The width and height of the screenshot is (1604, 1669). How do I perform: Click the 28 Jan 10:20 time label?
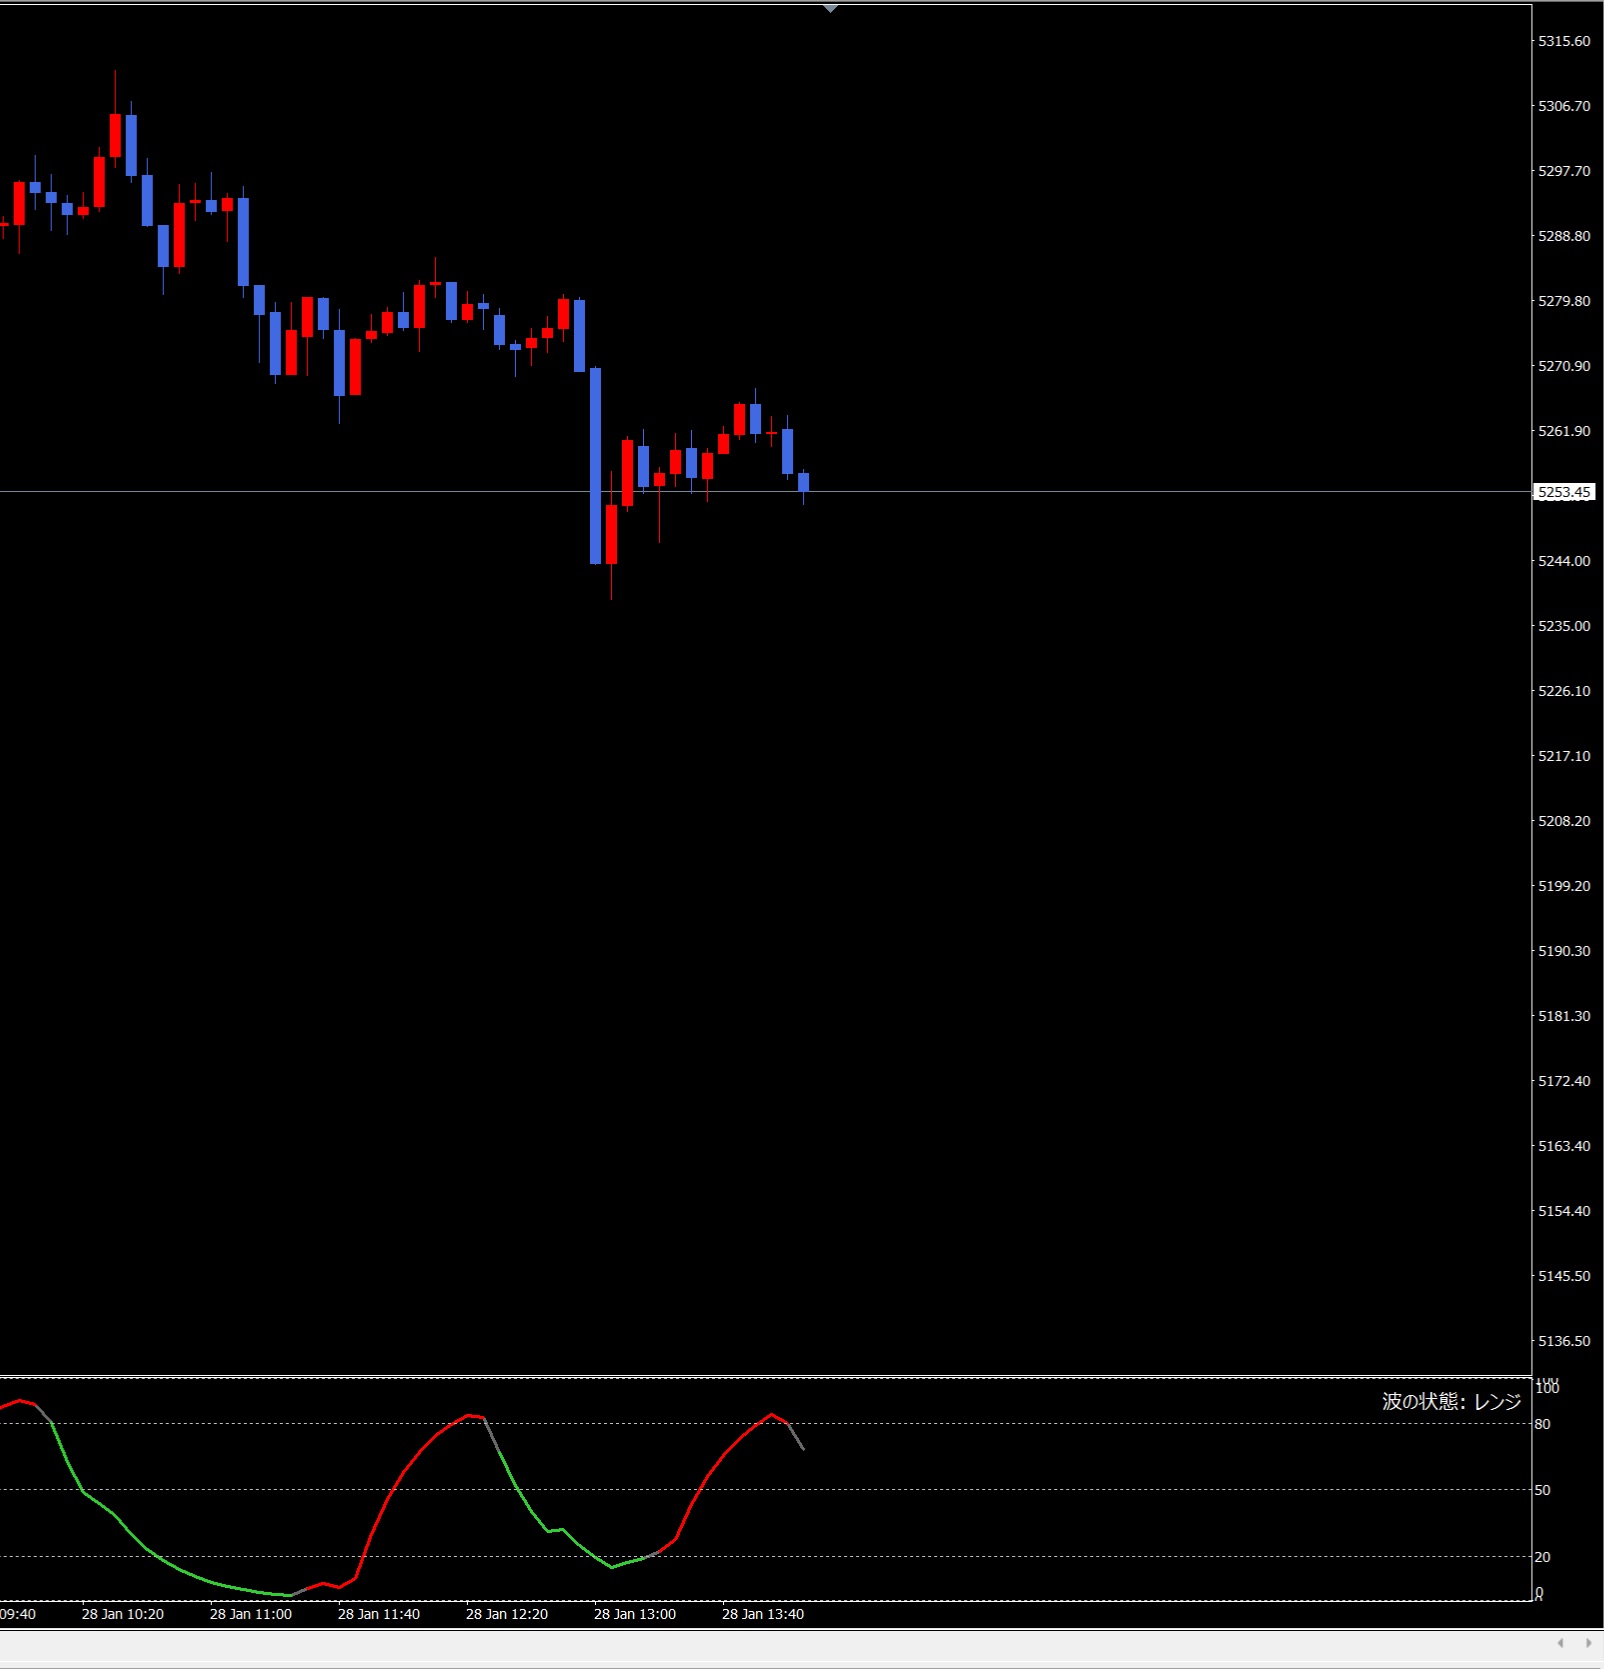click(x=123, y=1614)
